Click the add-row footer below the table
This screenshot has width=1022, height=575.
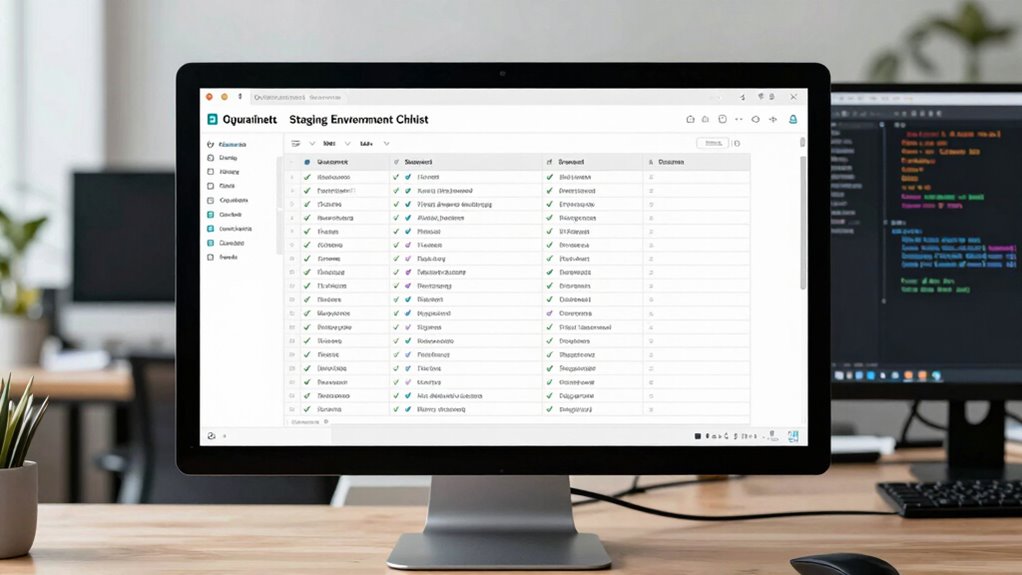310,422
